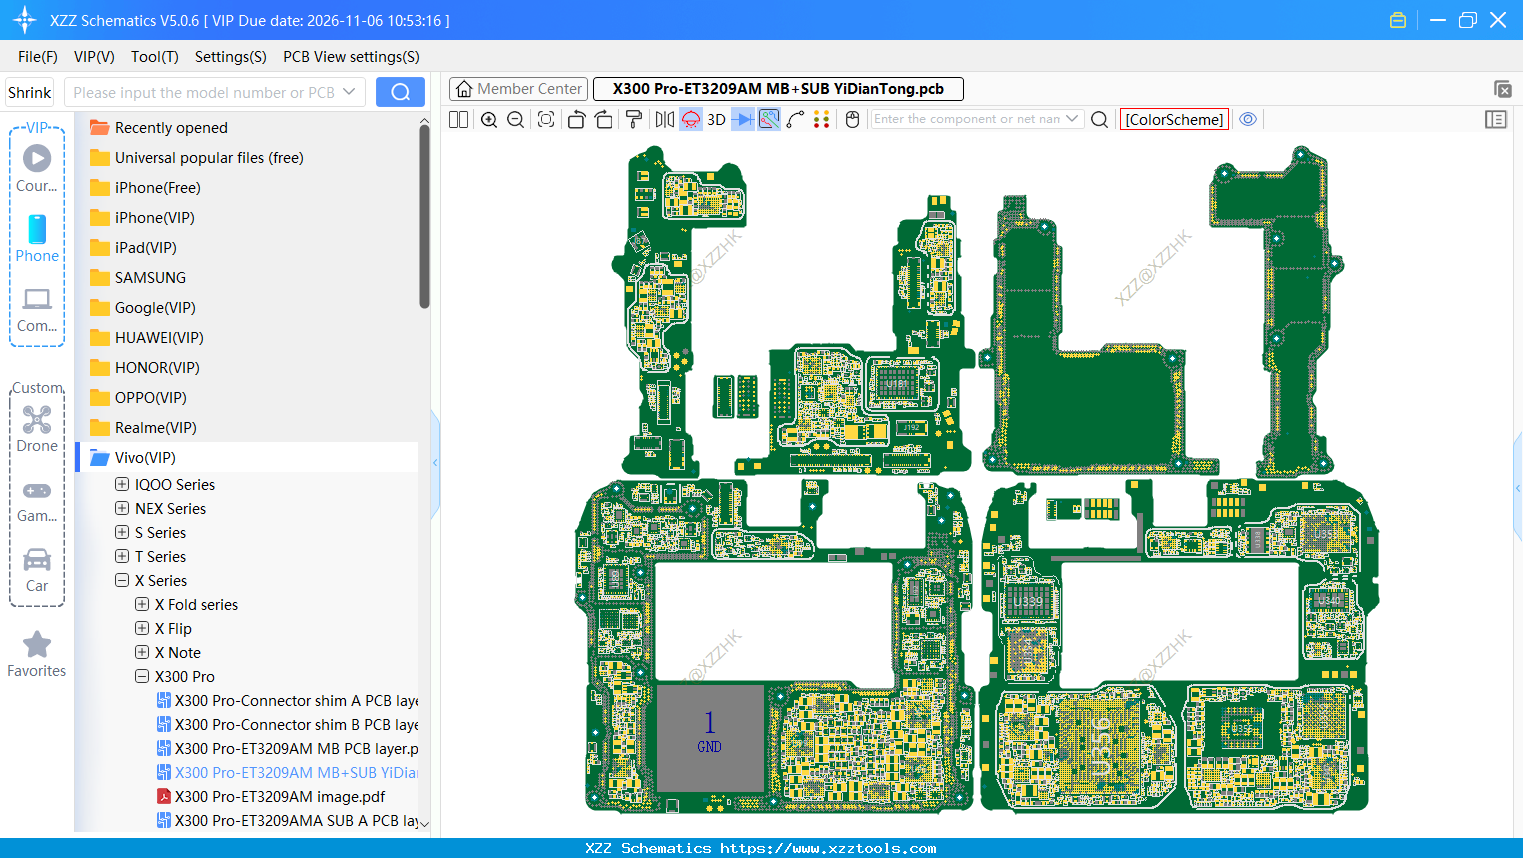Open the SAMSUNG folder
1523x858 pixels.
138,278
